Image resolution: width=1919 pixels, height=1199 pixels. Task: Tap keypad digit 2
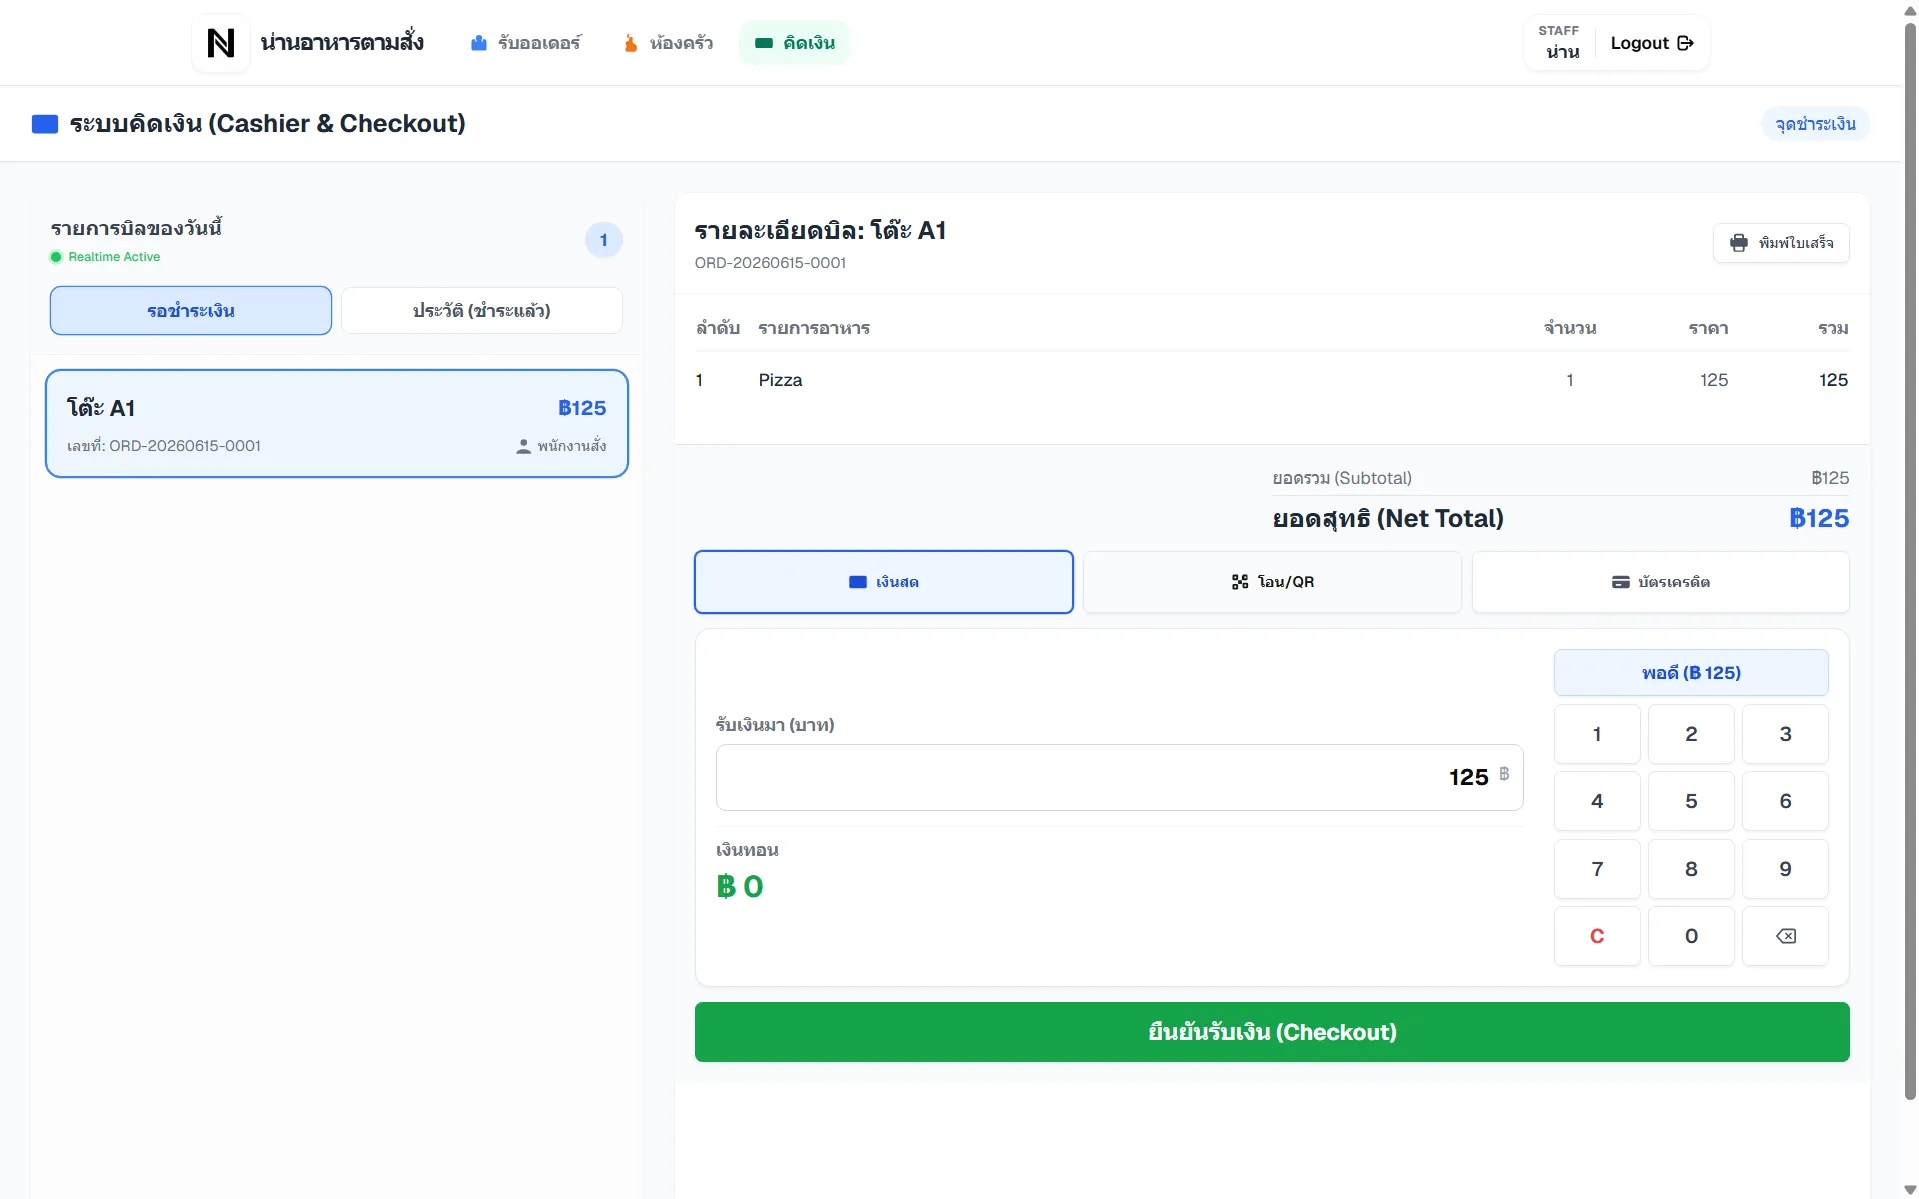pos(1691,734)
